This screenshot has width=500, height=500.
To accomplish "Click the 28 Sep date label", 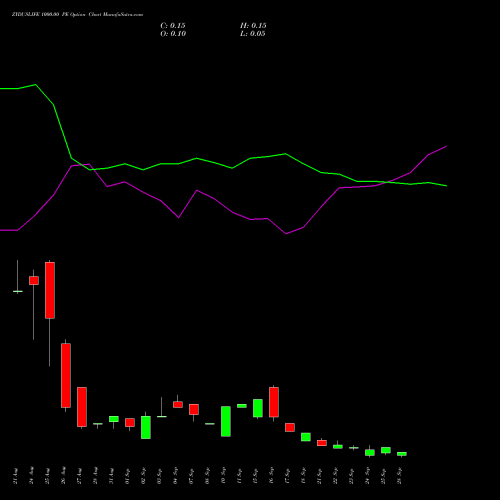I will coord(400,476).
